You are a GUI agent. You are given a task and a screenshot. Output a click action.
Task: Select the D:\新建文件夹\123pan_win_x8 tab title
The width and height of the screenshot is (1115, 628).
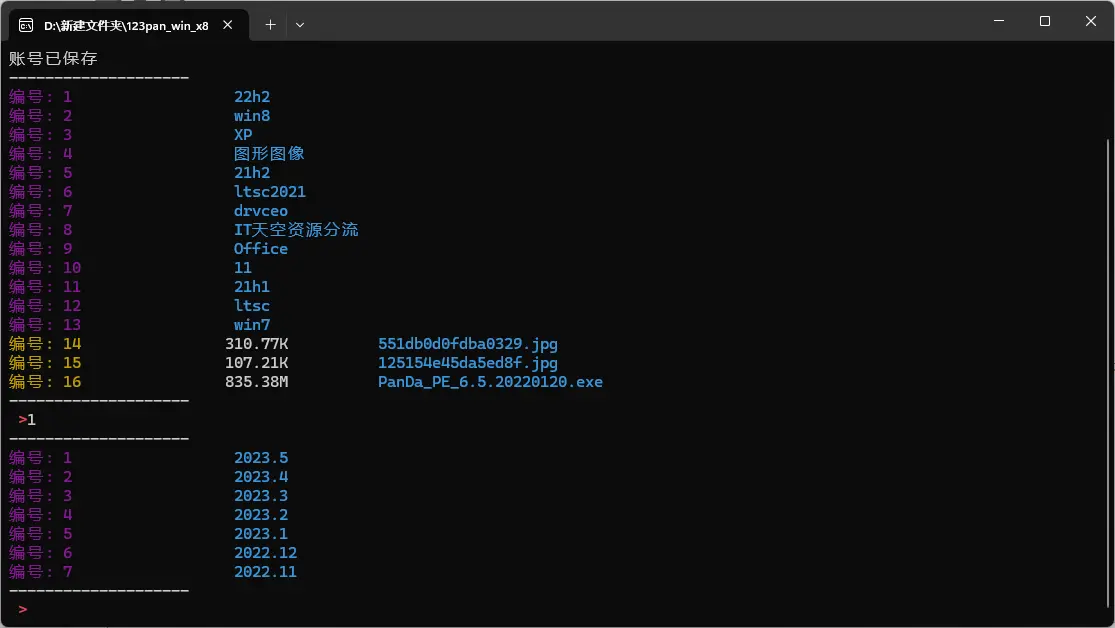tap(126, 25)
